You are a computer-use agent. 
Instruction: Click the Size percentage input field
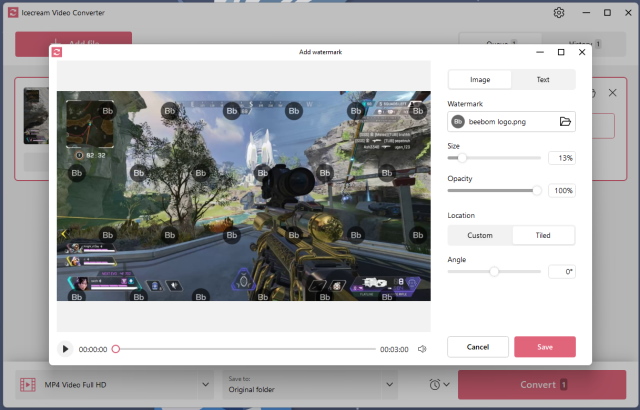pyautogui.click(x=561, y=158)
